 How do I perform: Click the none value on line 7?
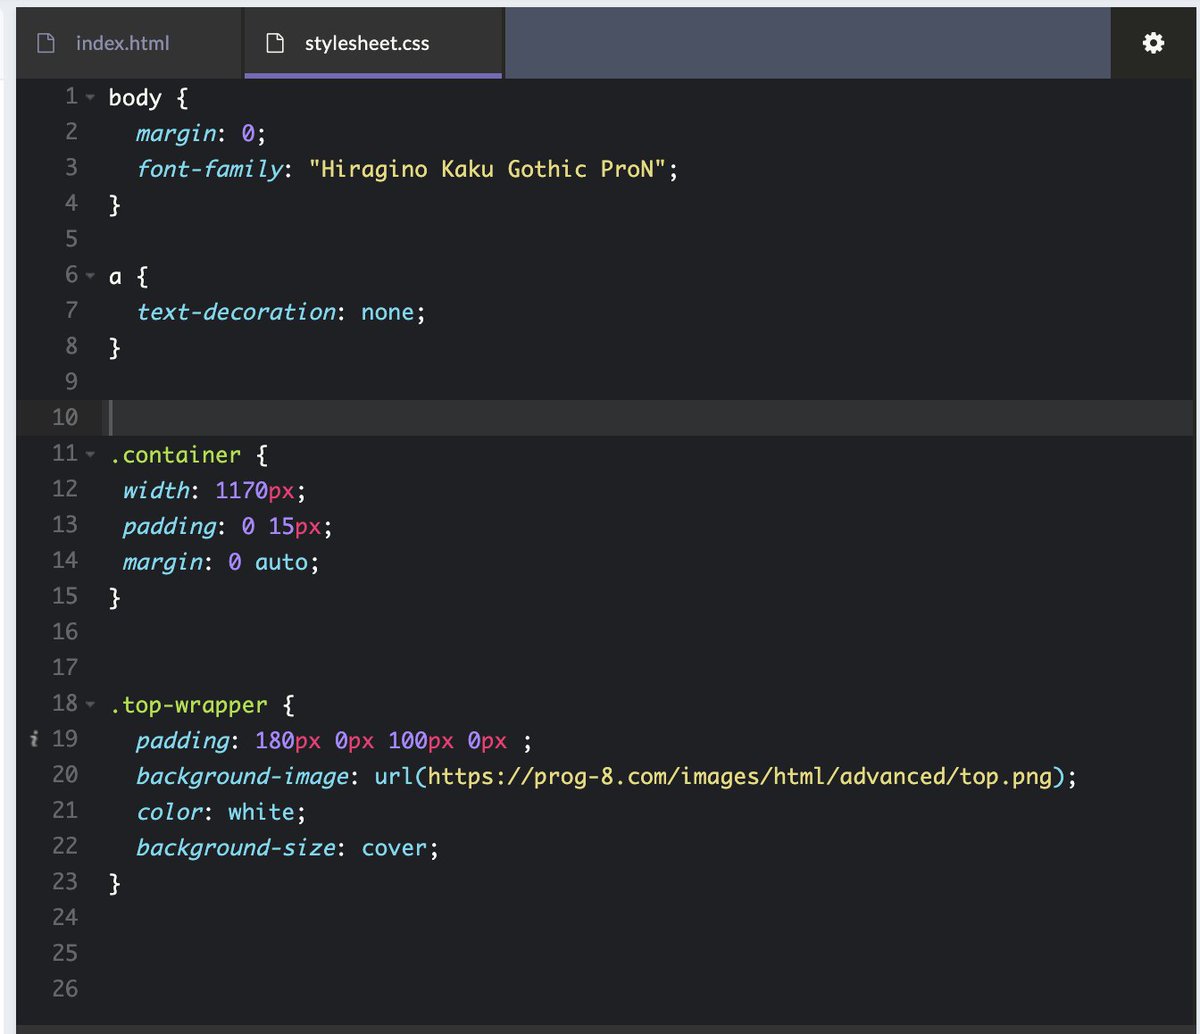(387, 312)
